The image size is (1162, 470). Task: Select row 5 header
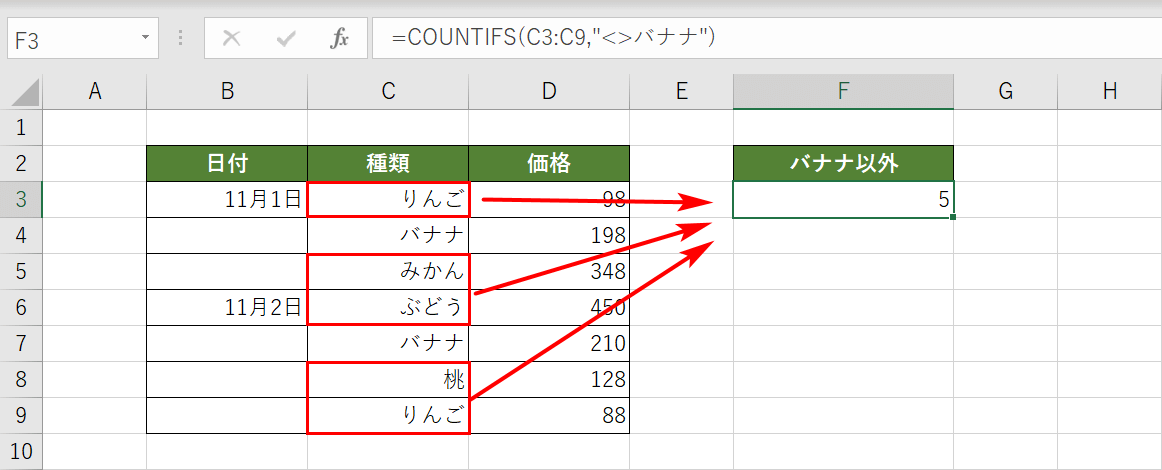21,271
